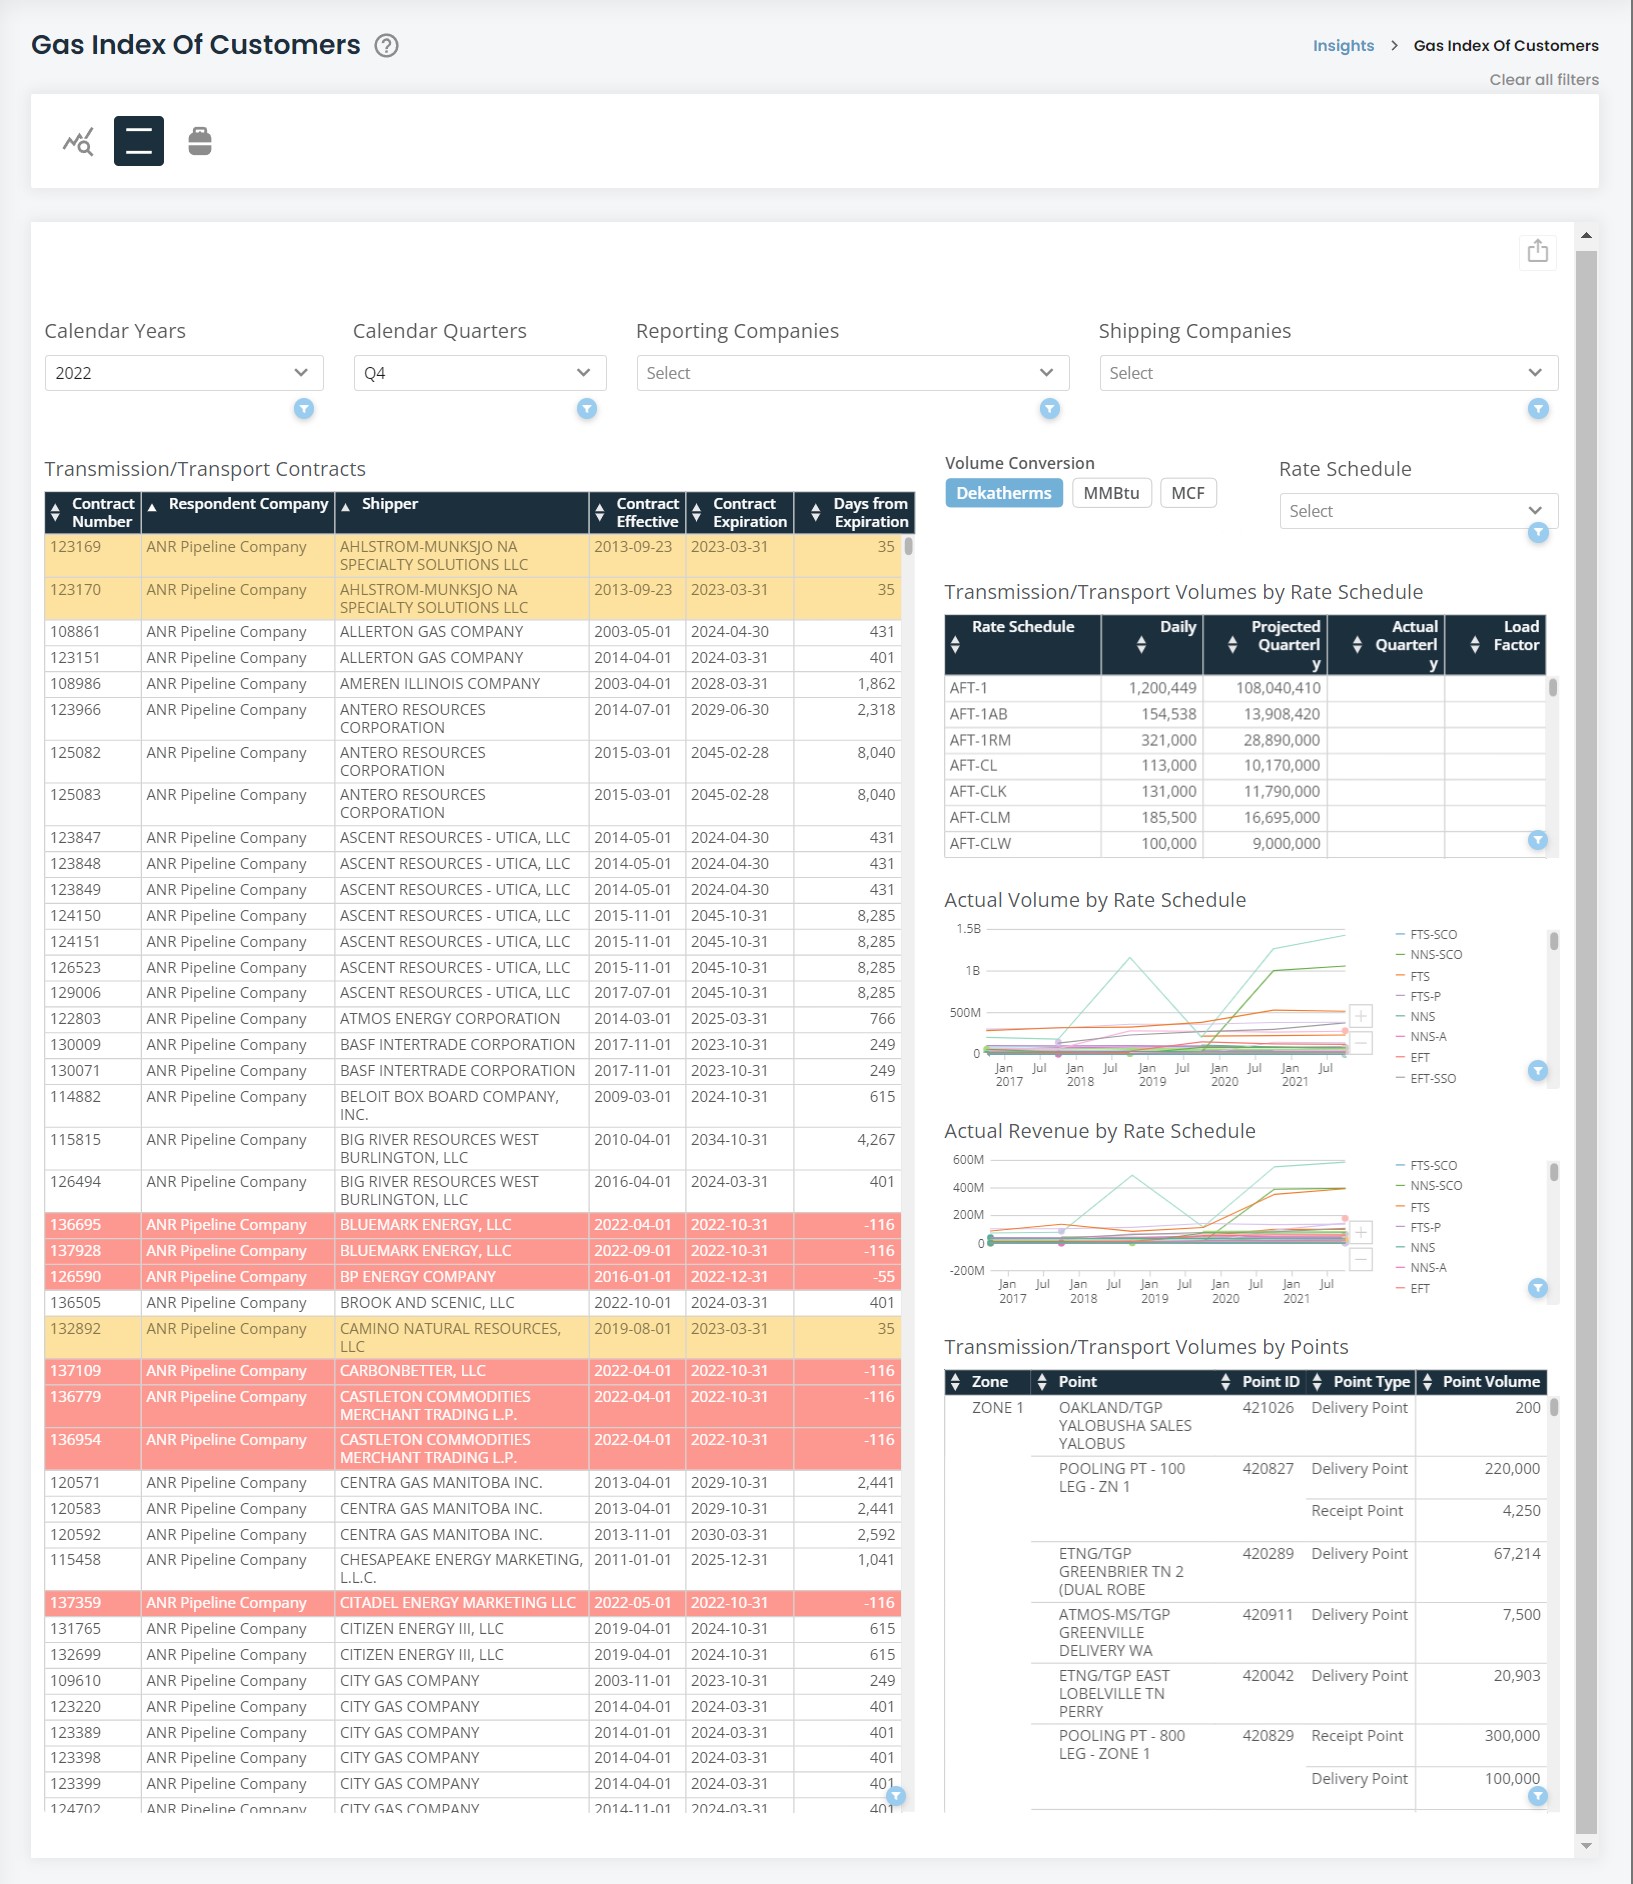This screenshot has height=1884, width=1633.
Task: Open the chart analysis view icon
Action: pyautogui.click(x=78, y=141)
